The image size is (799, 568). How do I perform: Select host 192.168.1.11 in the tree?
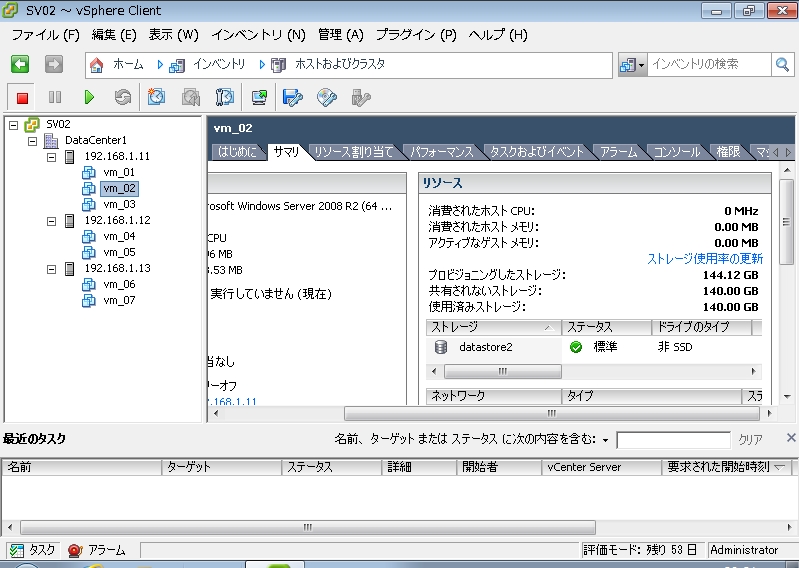point(117,156)
